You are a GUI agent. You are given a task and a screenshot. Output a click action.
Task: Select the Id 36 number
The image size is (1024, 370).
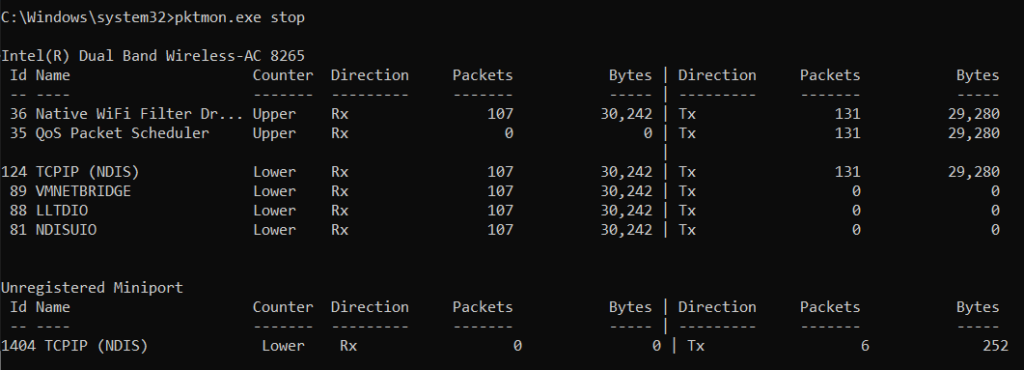pos(18,114)
